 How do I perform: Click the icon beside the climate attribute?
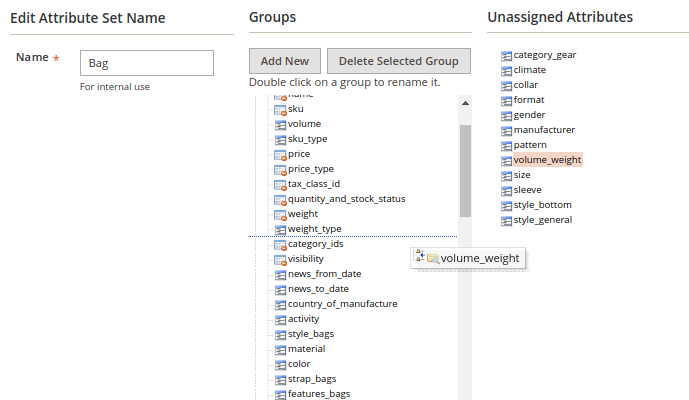pos(506,70)
